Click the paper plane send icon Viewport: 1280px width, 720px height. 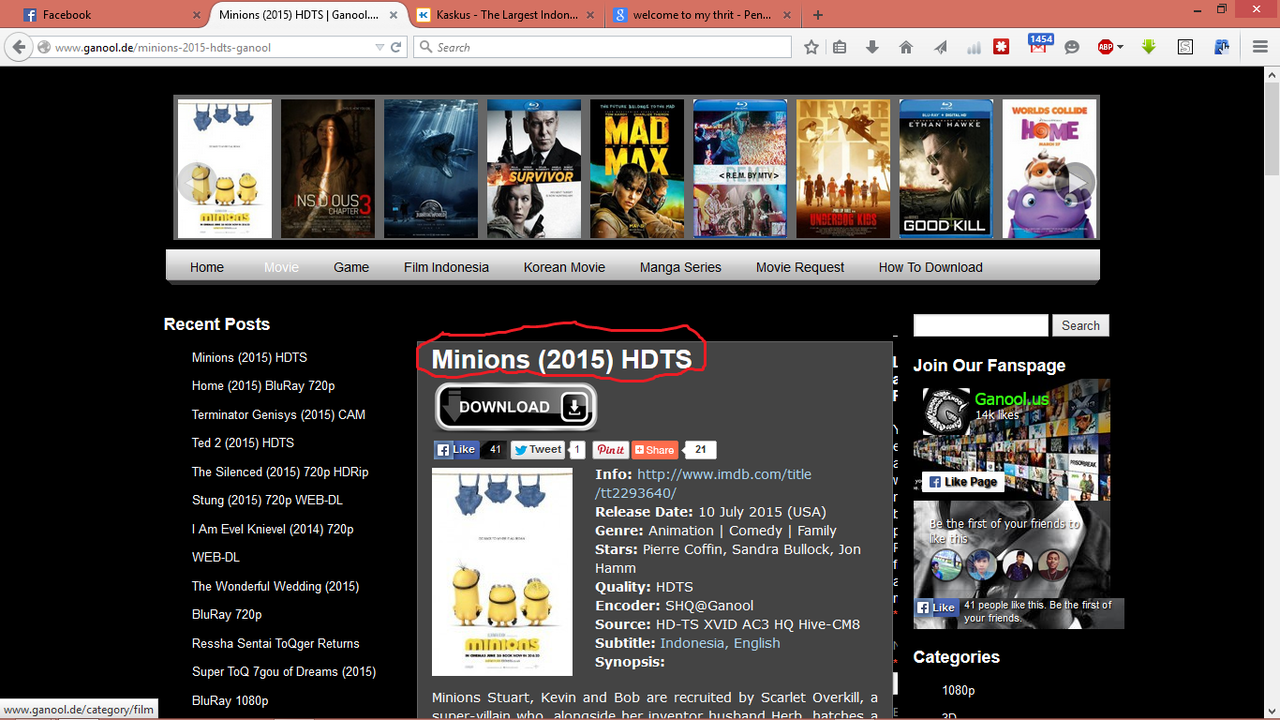coord(940,47)
